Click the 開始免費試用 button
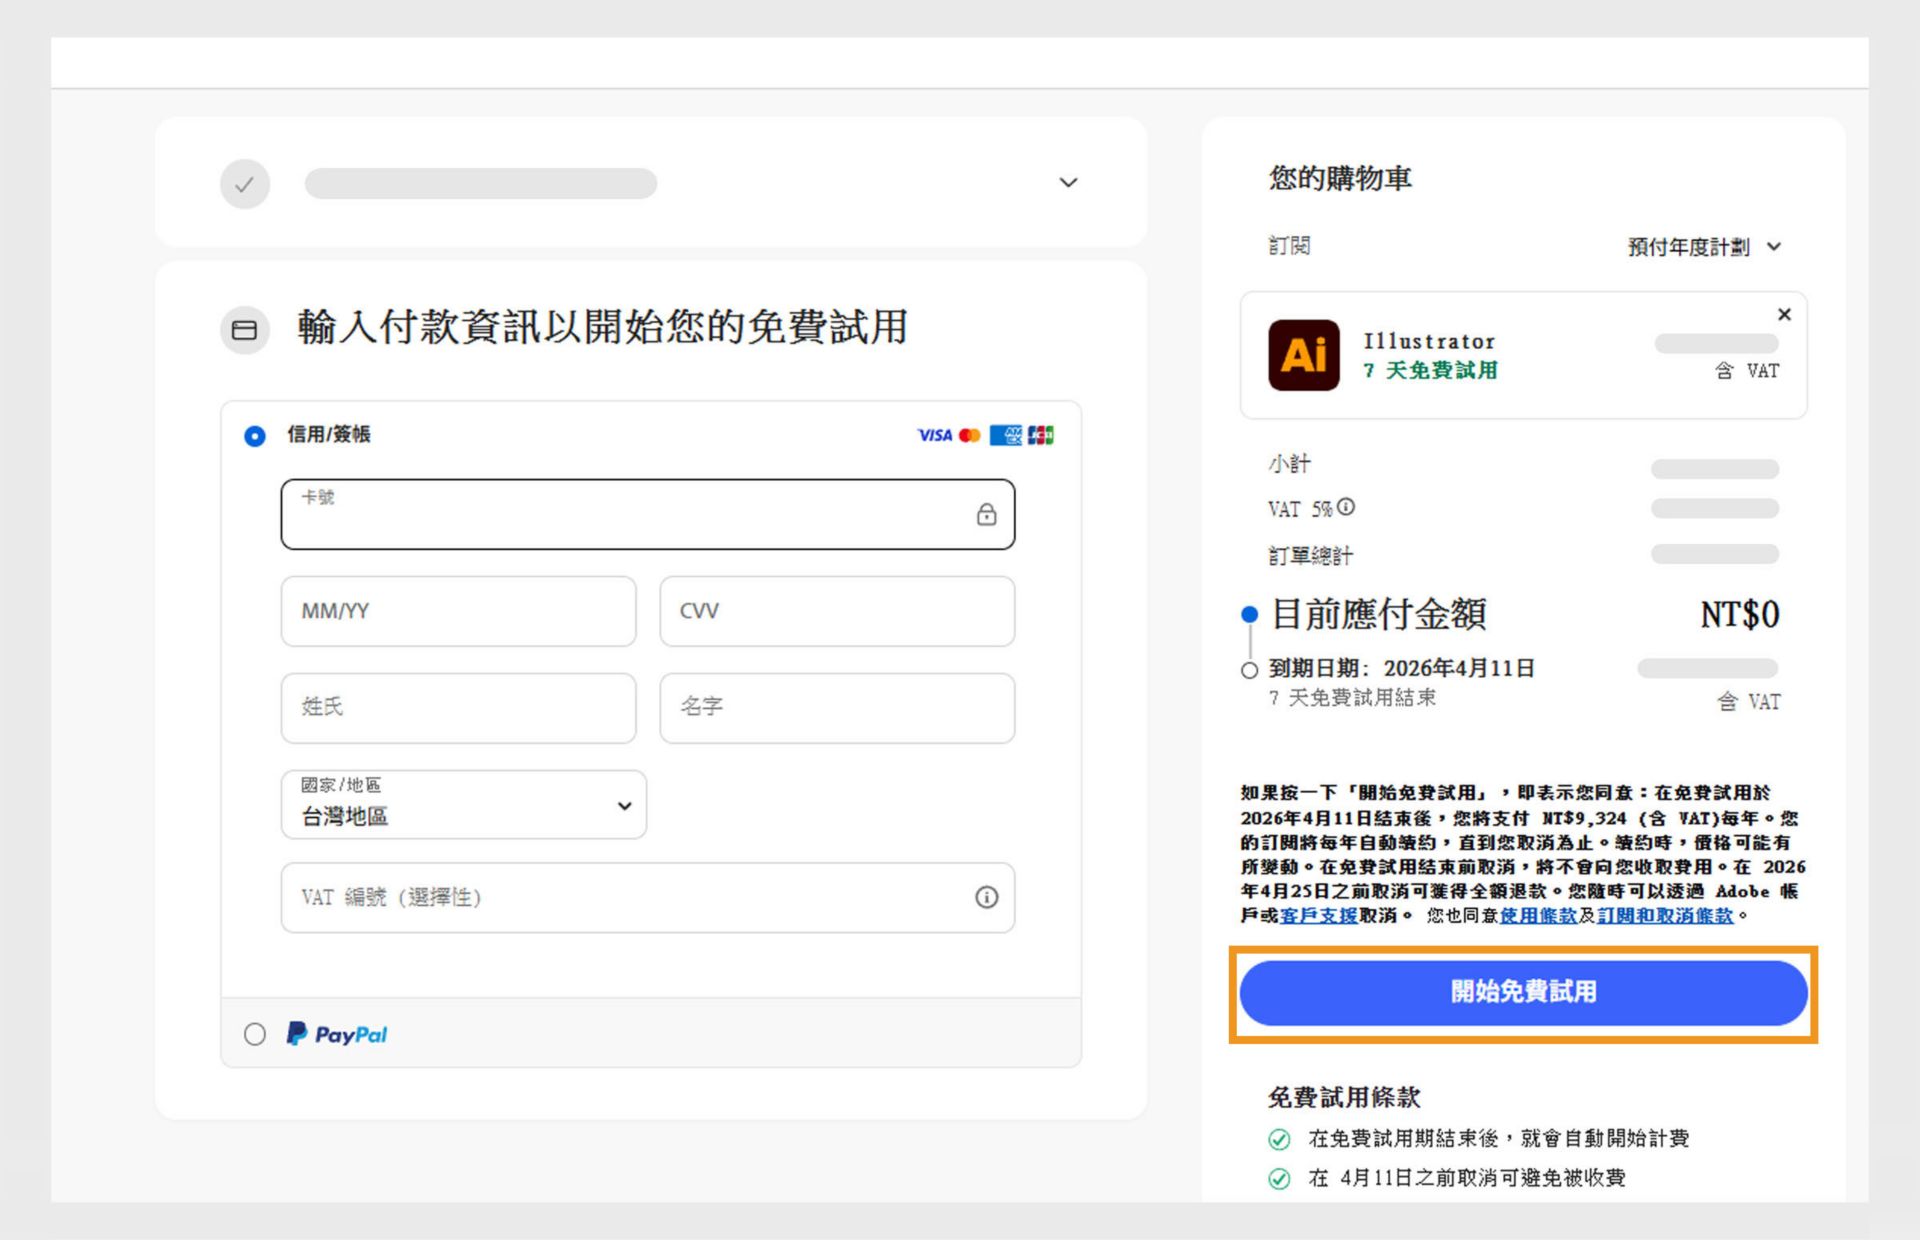The image size is (1920, 1240). click(1523, 992)
